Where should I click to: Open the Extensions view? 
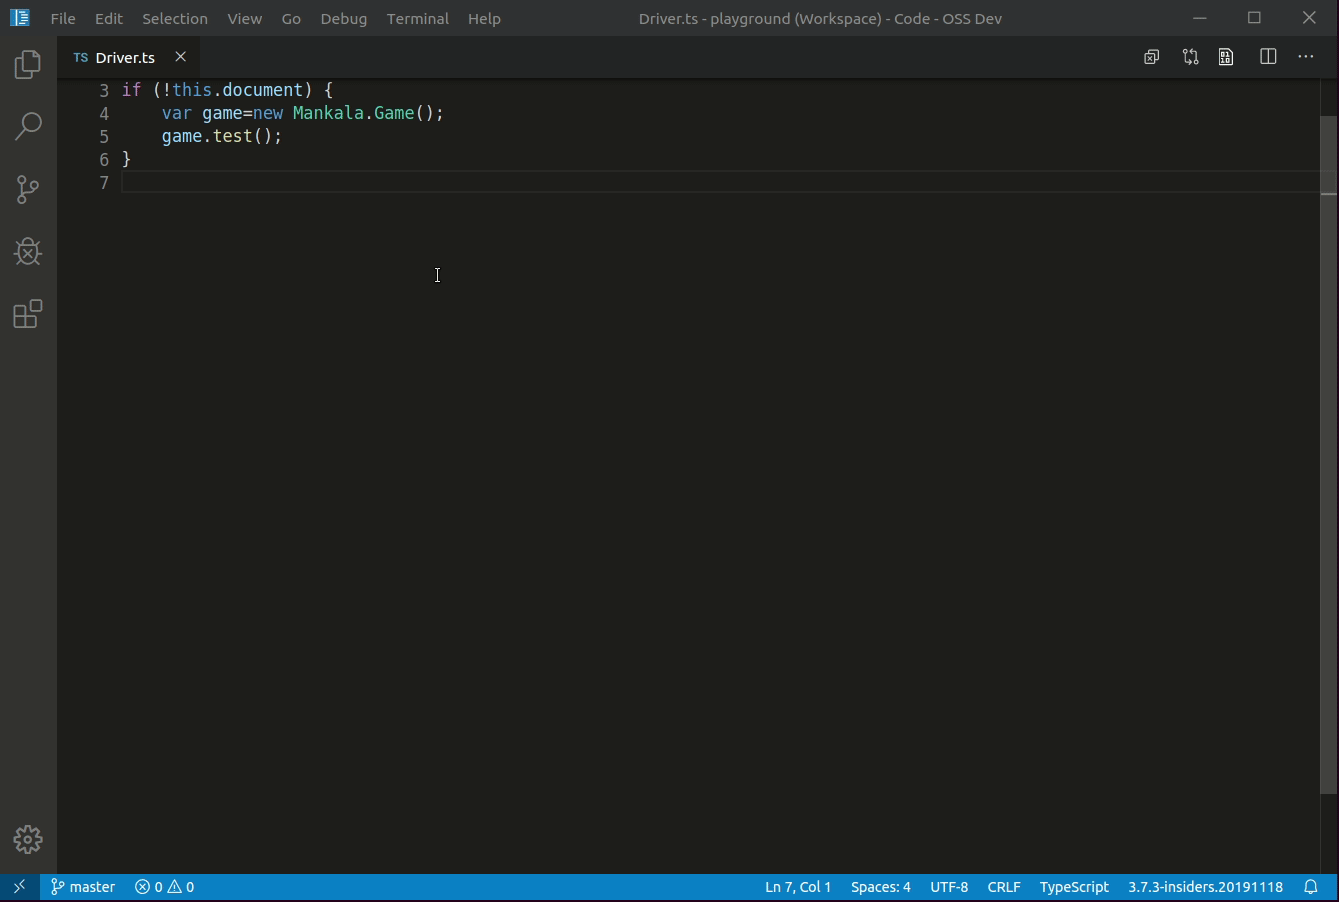(28, 314)
